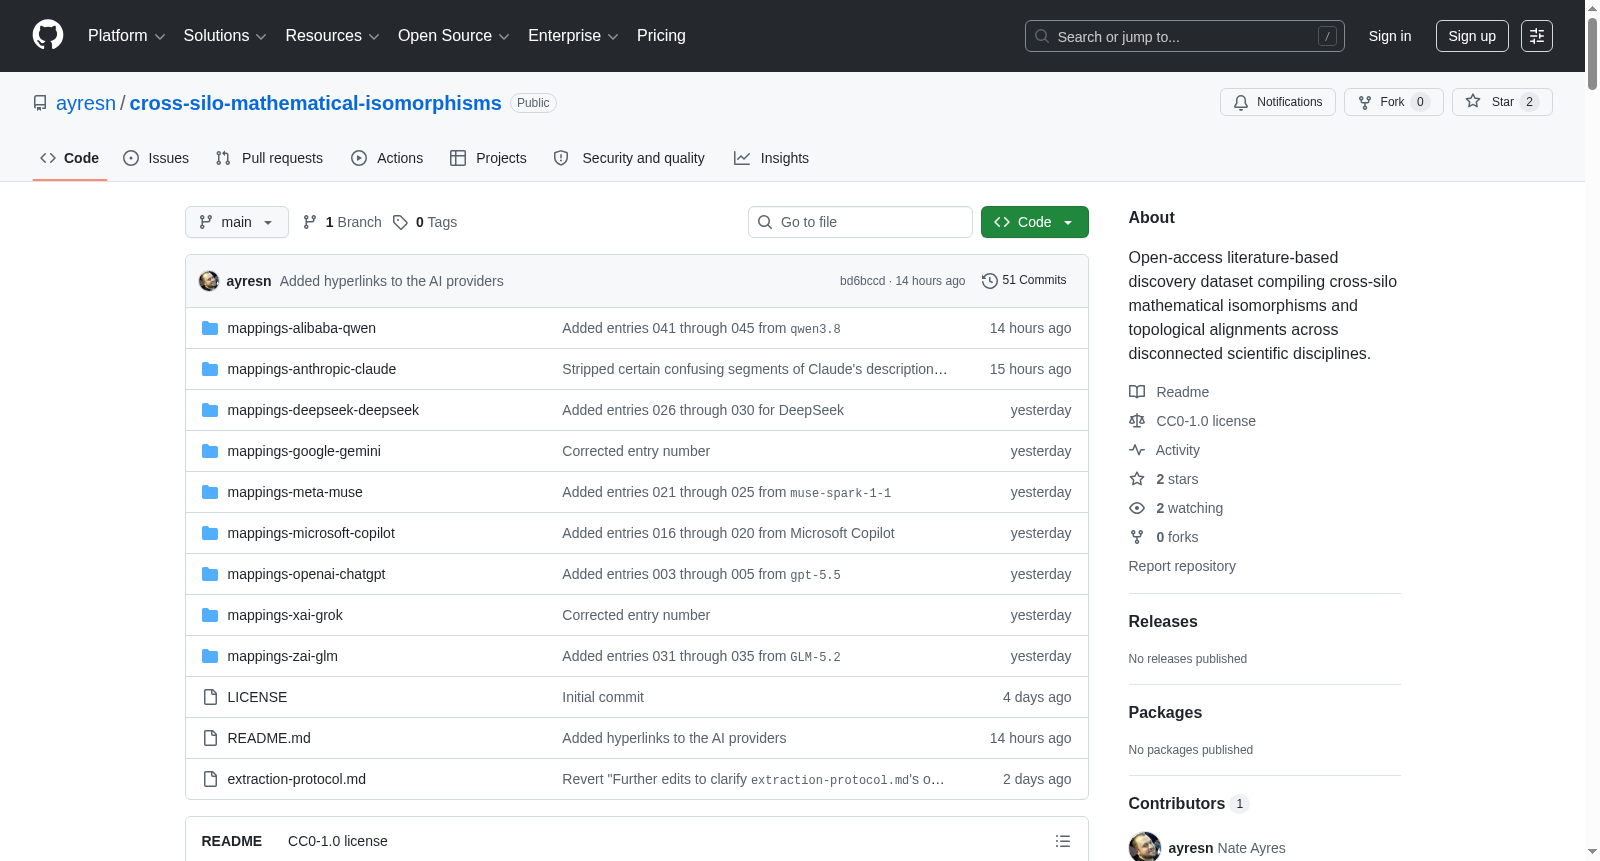Open the GitHub homepage logo
This screenshot has width=1600, height=861.
pyautogui.click(x=48, y=36)
